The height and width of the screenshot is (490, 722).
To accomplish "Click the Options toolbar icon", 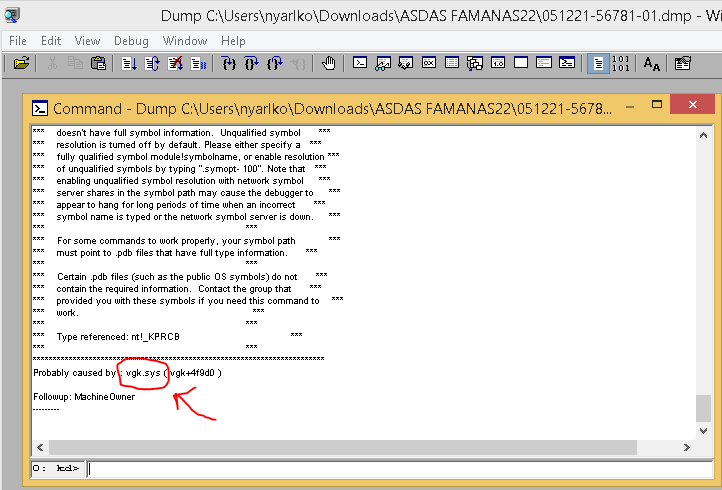I will click(x=682, y=63).
